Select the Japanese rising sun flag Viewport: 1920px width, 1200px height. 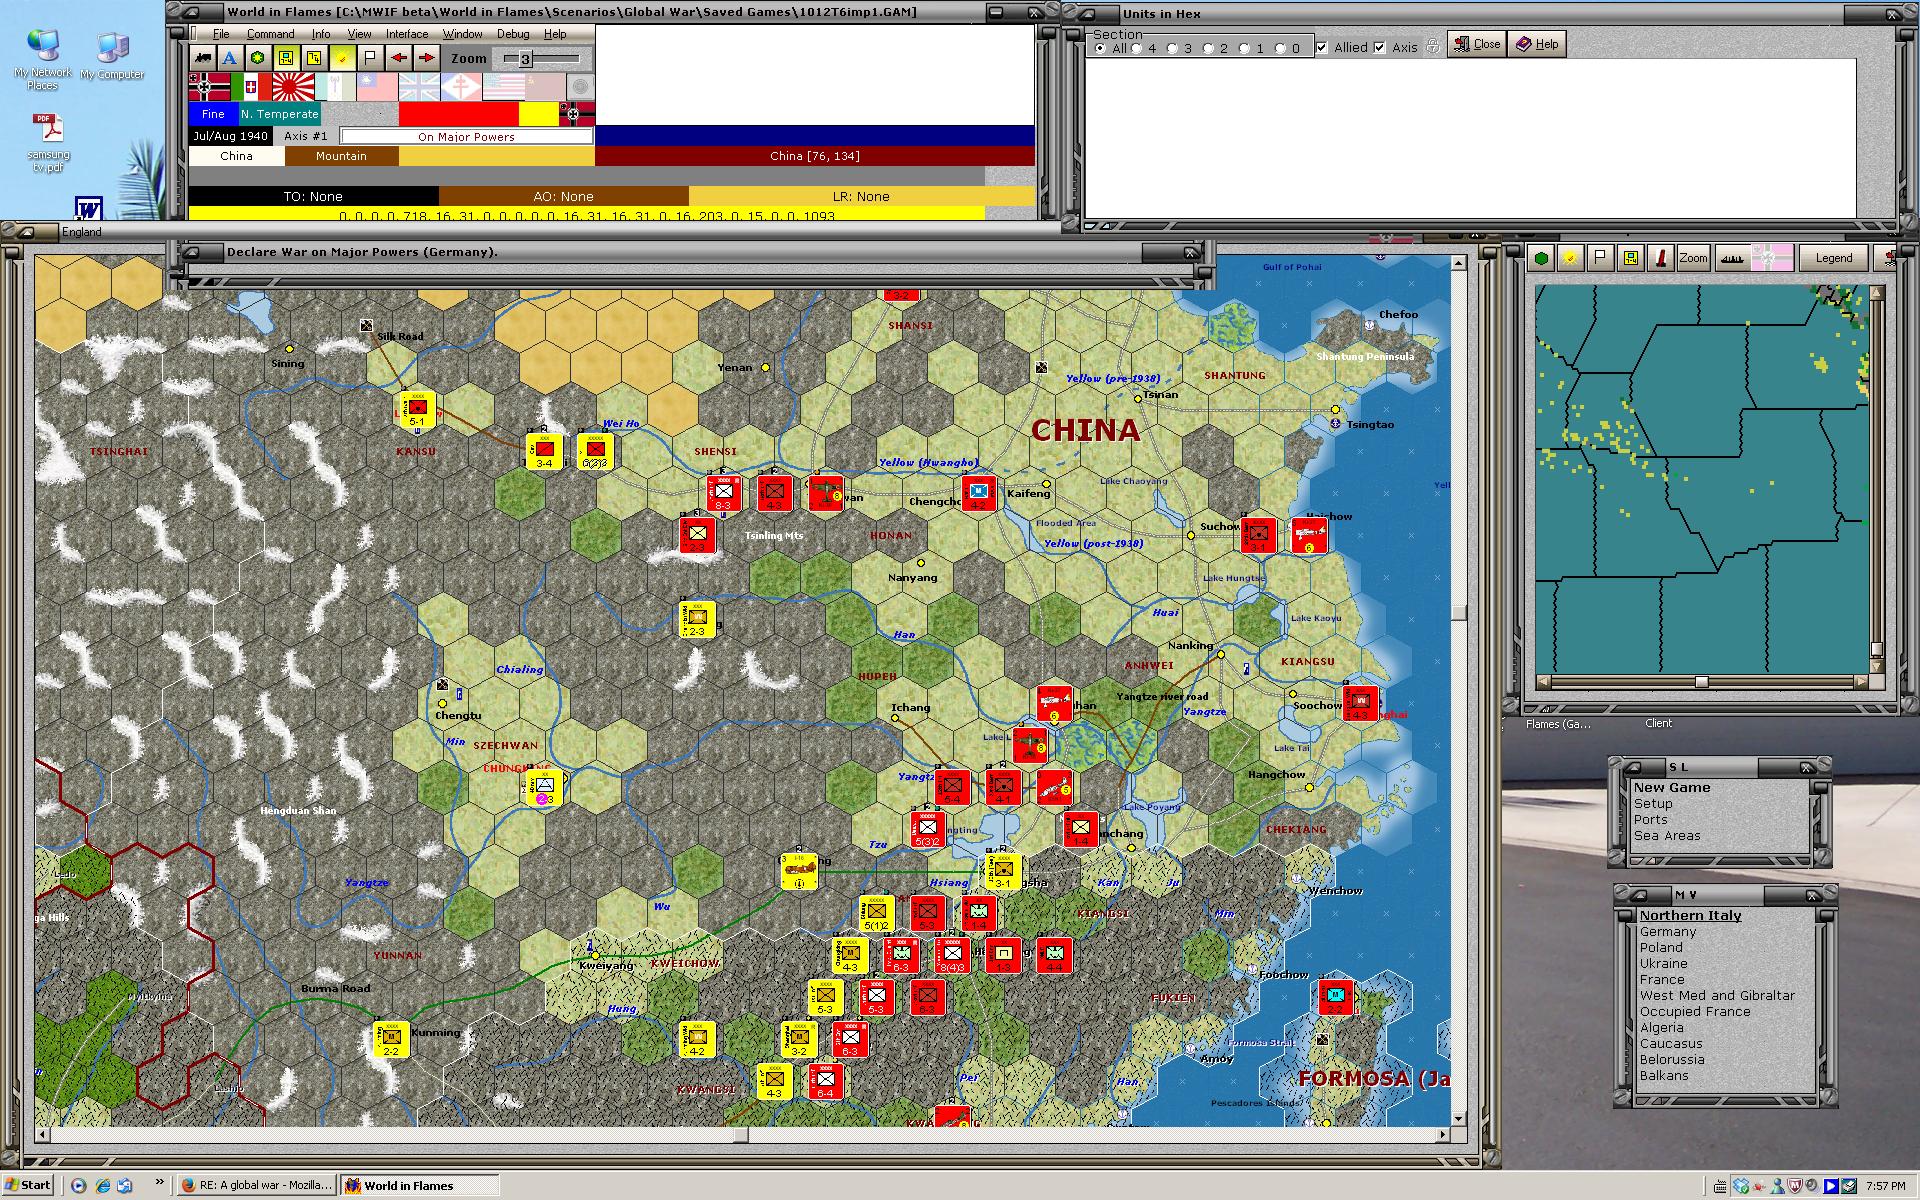pos(293,87)
